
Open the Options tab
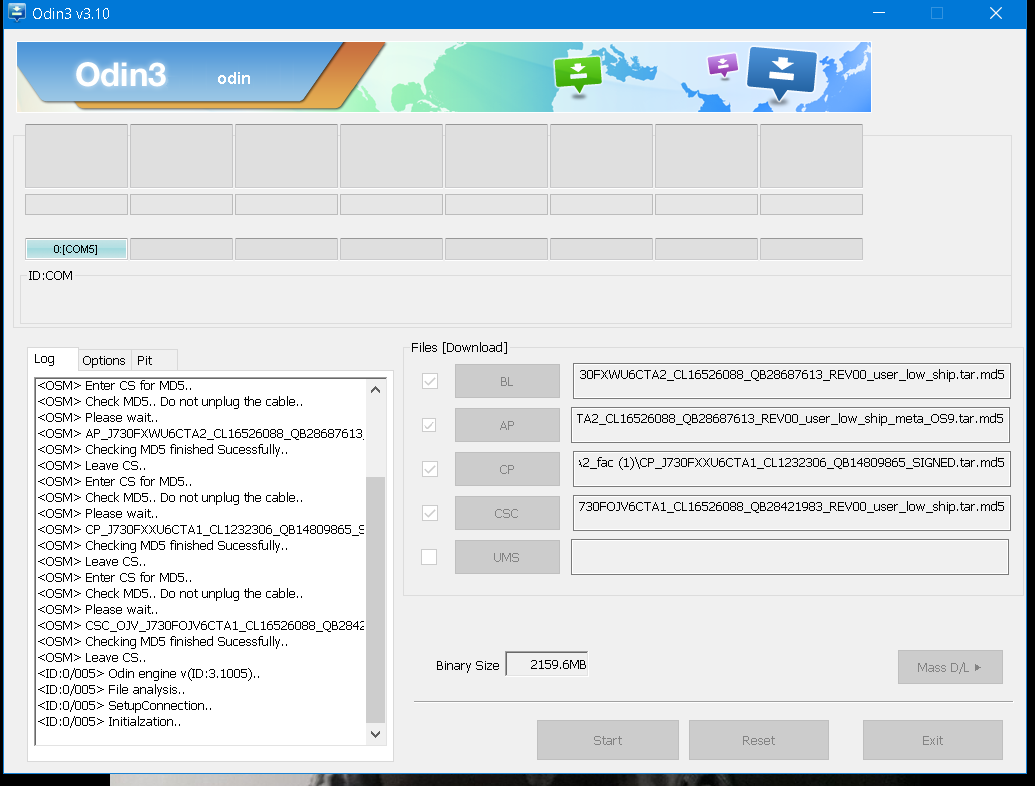click(104, 360)
